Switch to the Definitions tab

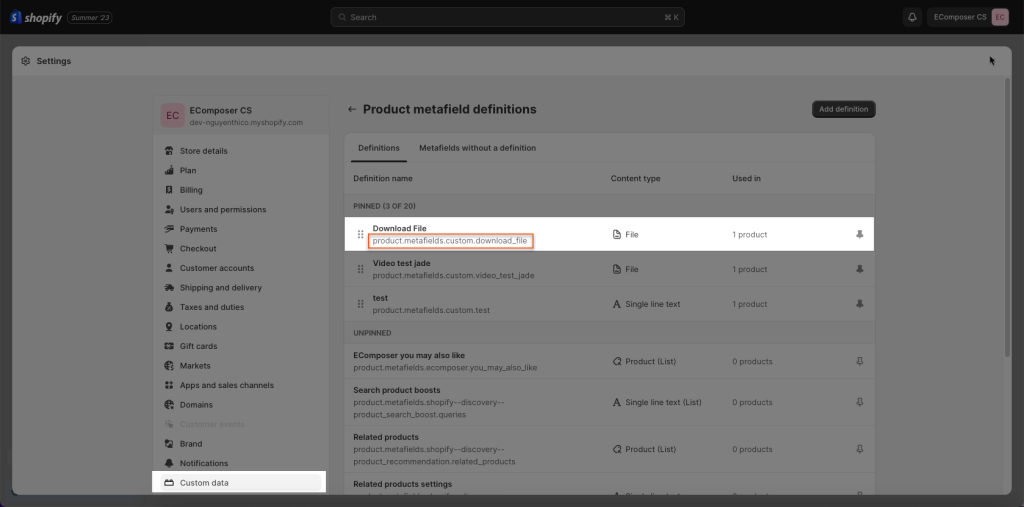[x=379, y=148]
